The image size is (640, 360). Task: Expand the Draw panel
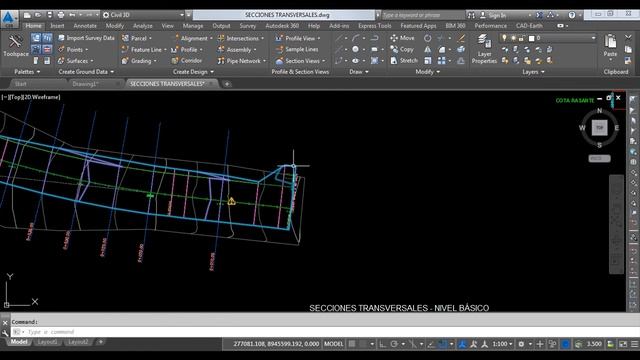pyautogui.click(x=359, y=72)
